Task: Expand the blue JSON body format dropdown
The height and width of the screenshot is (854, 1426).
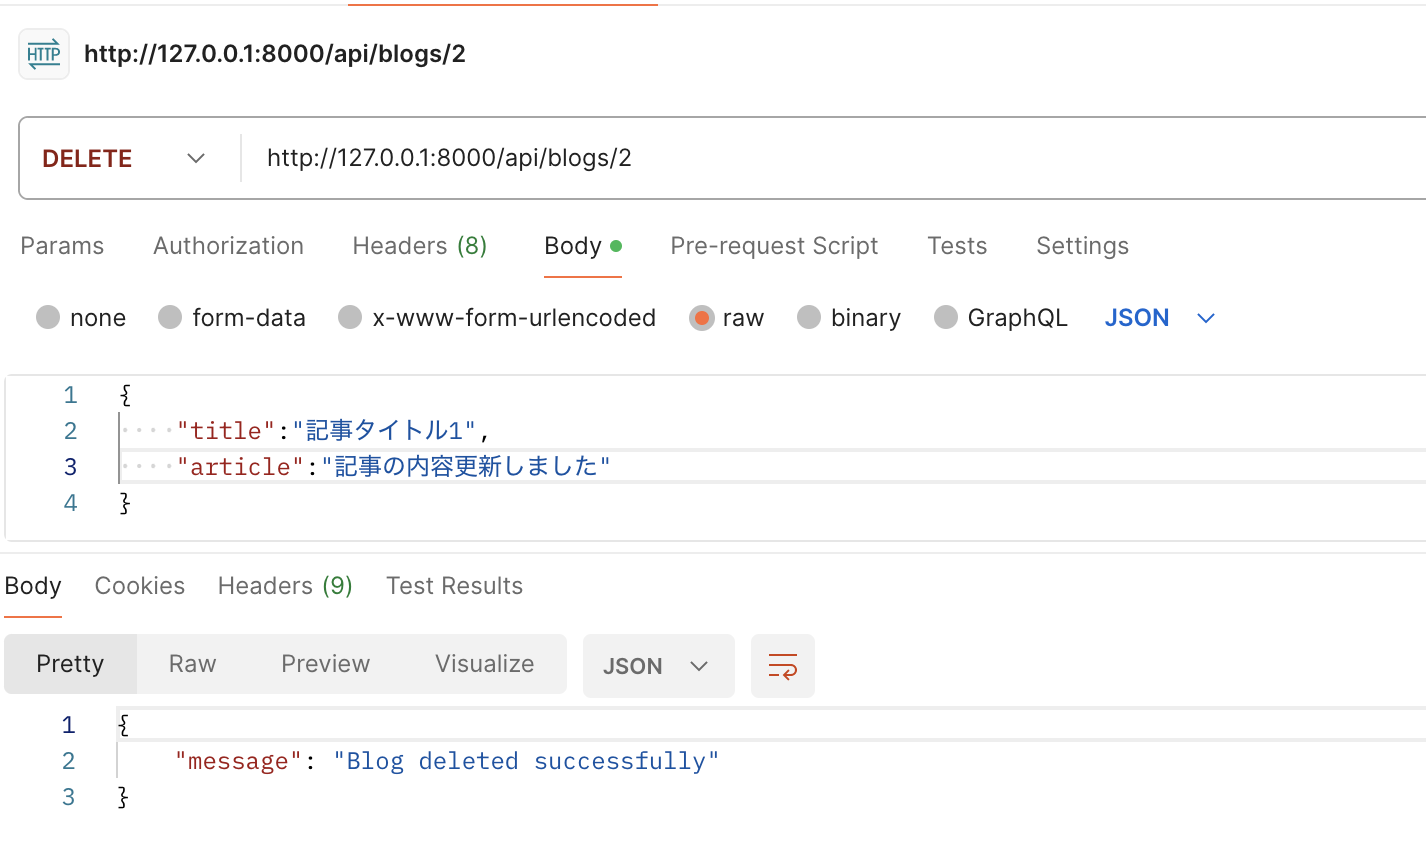Action: point(1160,318)
